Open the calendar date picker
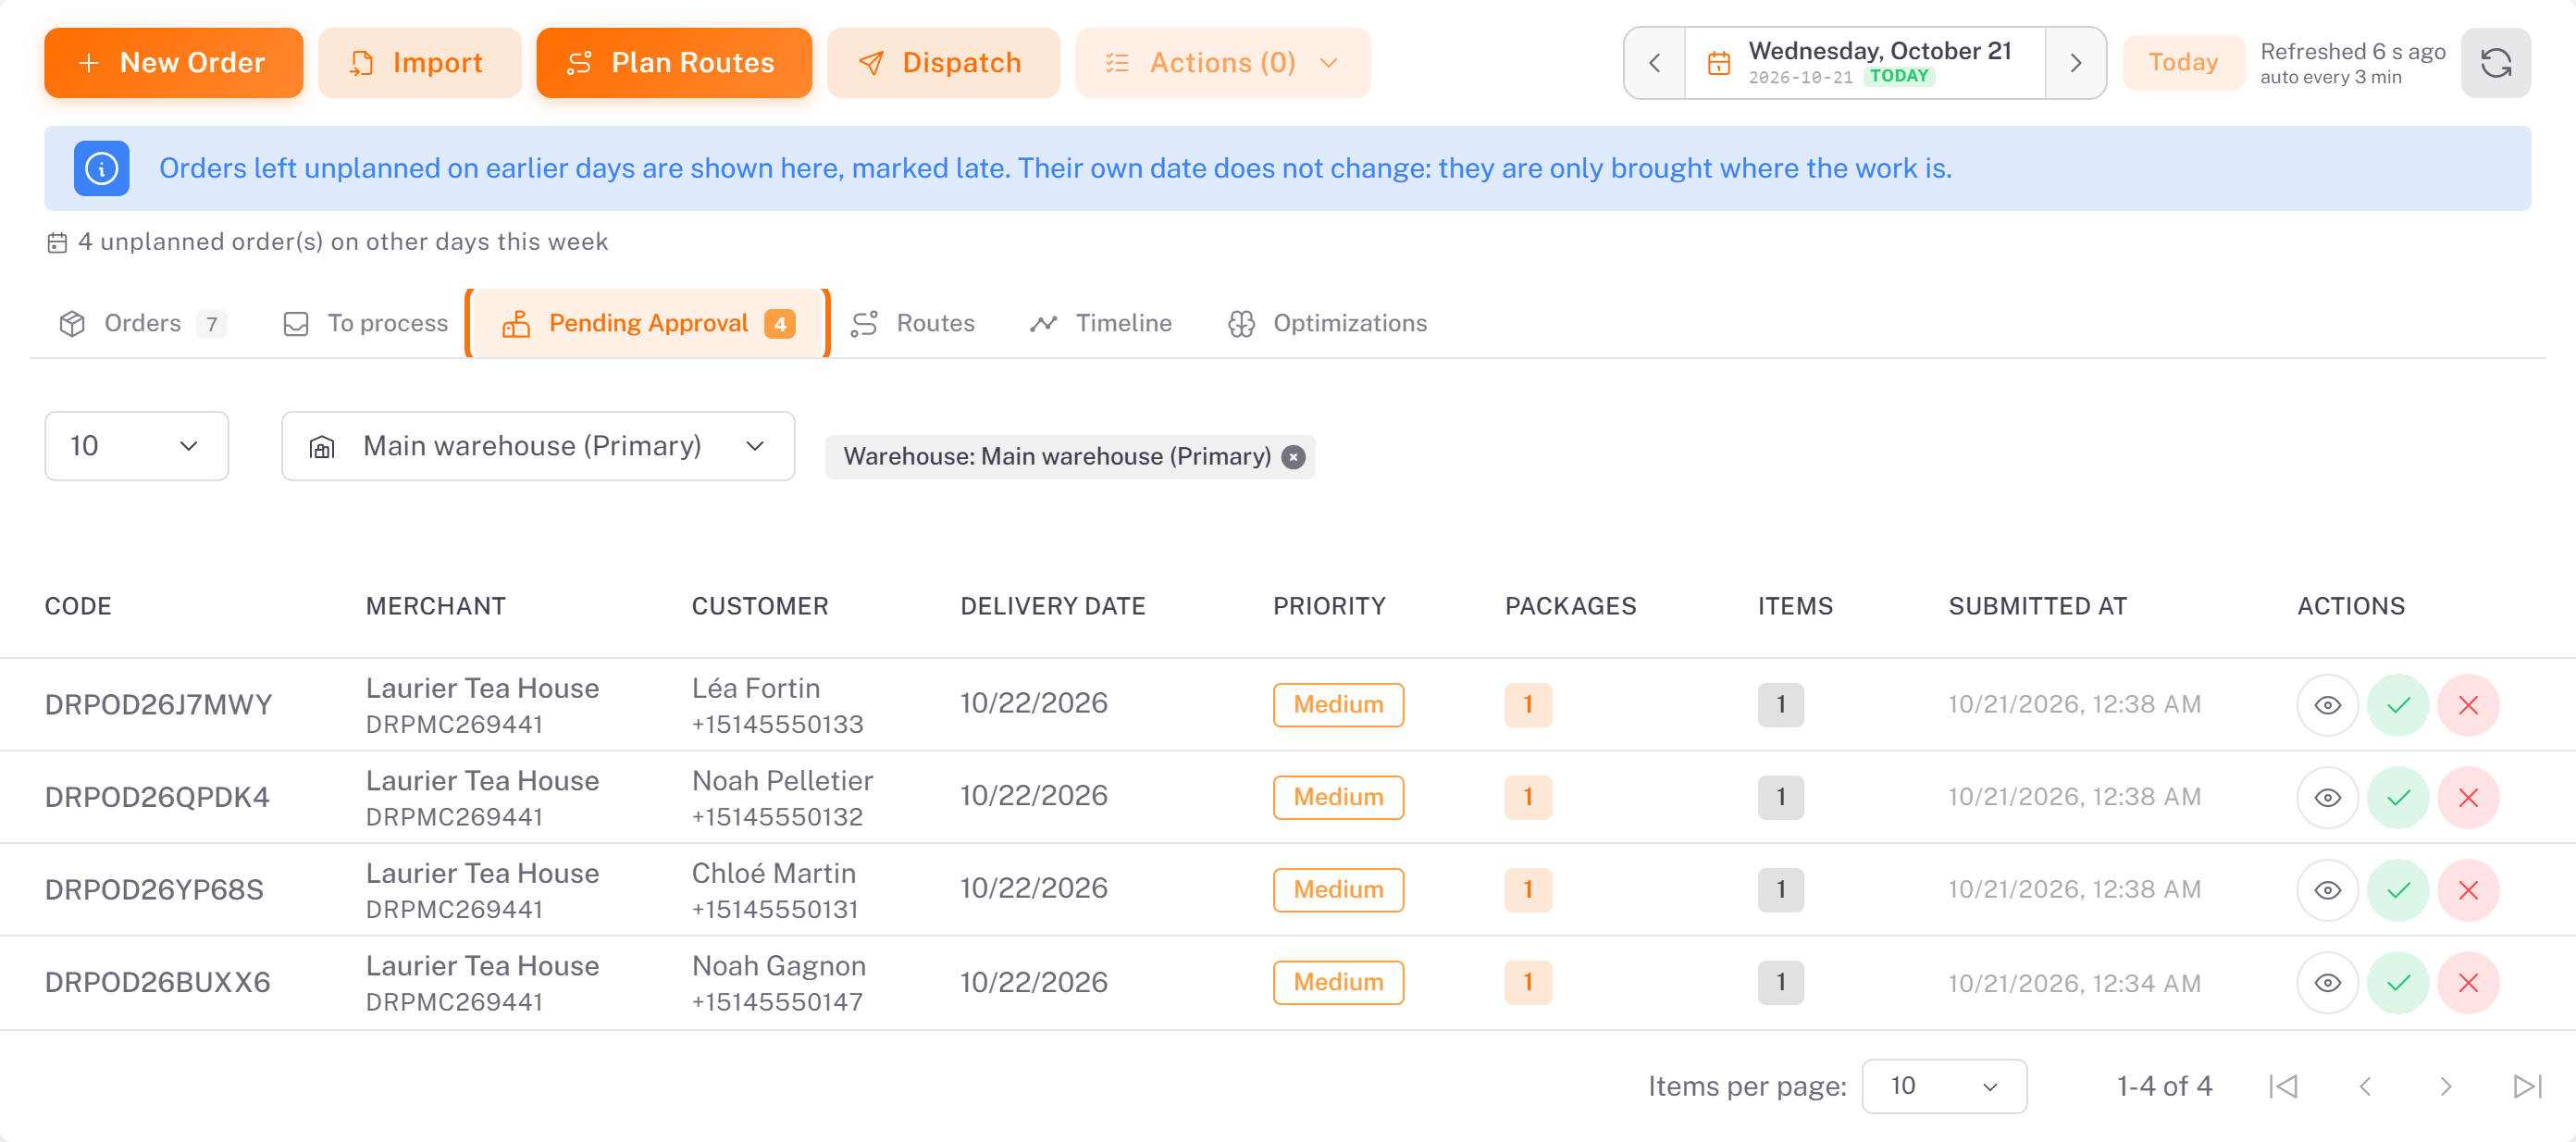Image resolution: width=2576 pixels, height=1142 pixels. (x=1865, y=63)
